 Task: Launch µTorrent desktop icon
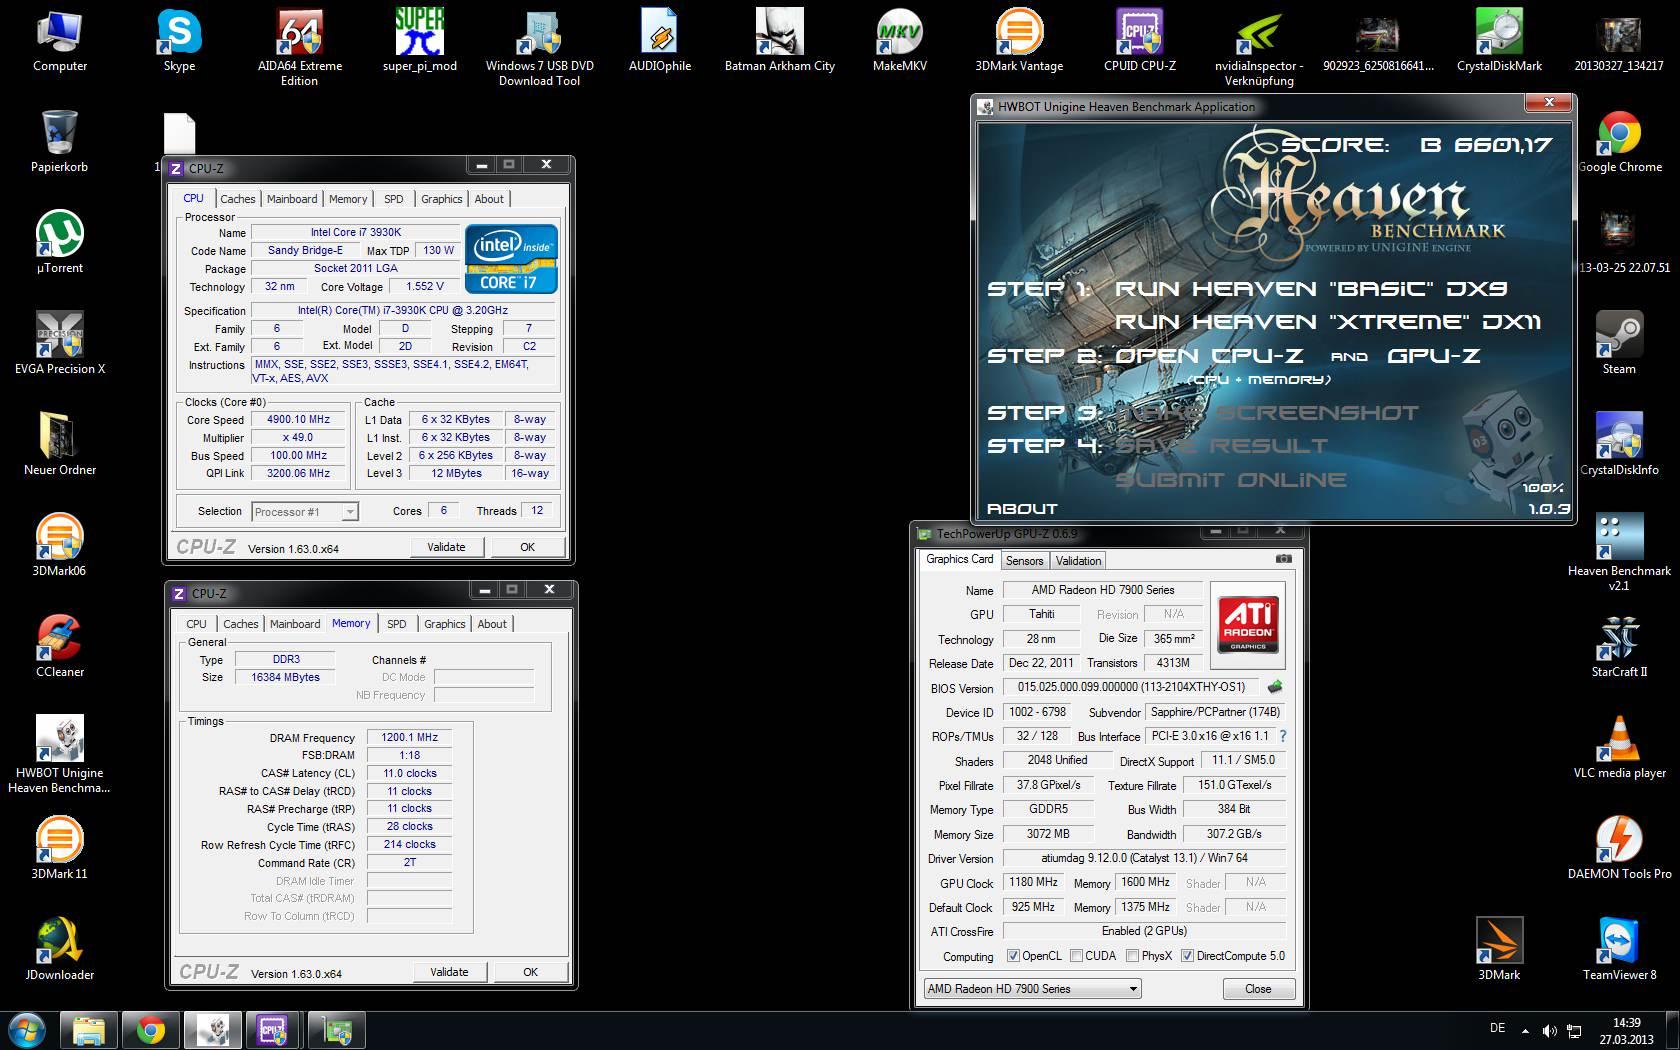coord(60,242)
